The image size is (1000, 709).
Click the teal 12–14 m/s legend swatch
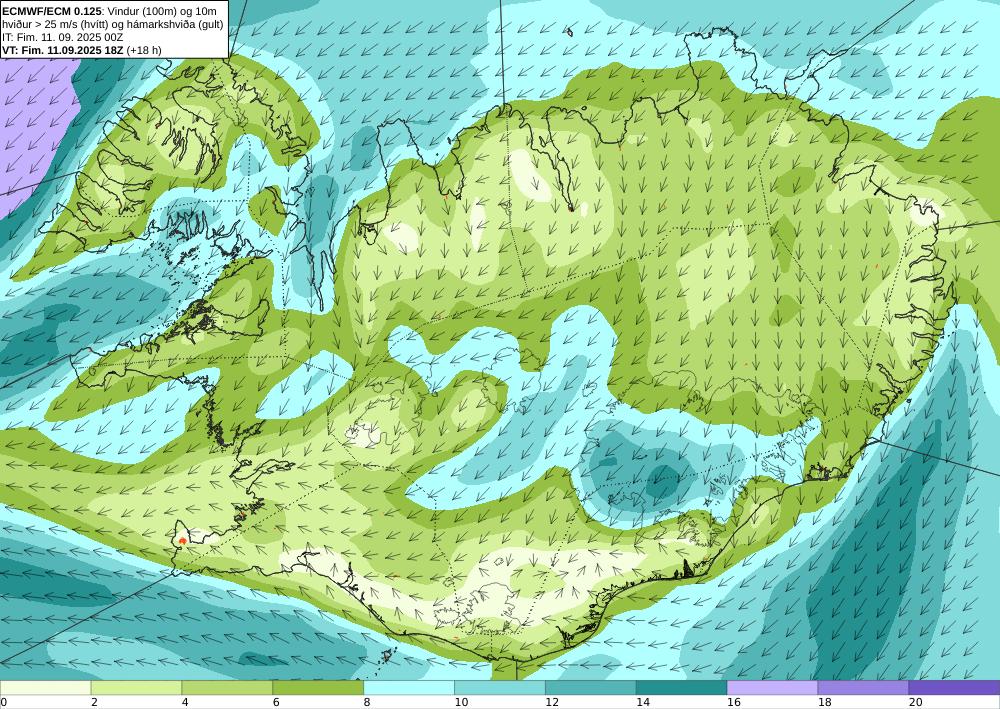click(x=591, y=687)
